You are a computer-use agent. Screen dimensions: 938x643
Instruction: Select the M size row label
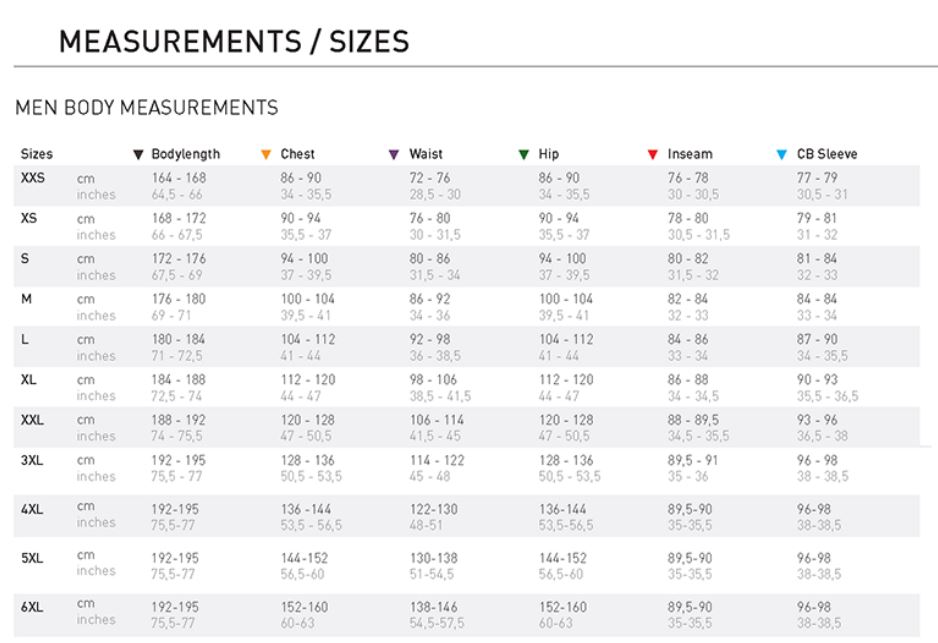click(x=26, y=299)
